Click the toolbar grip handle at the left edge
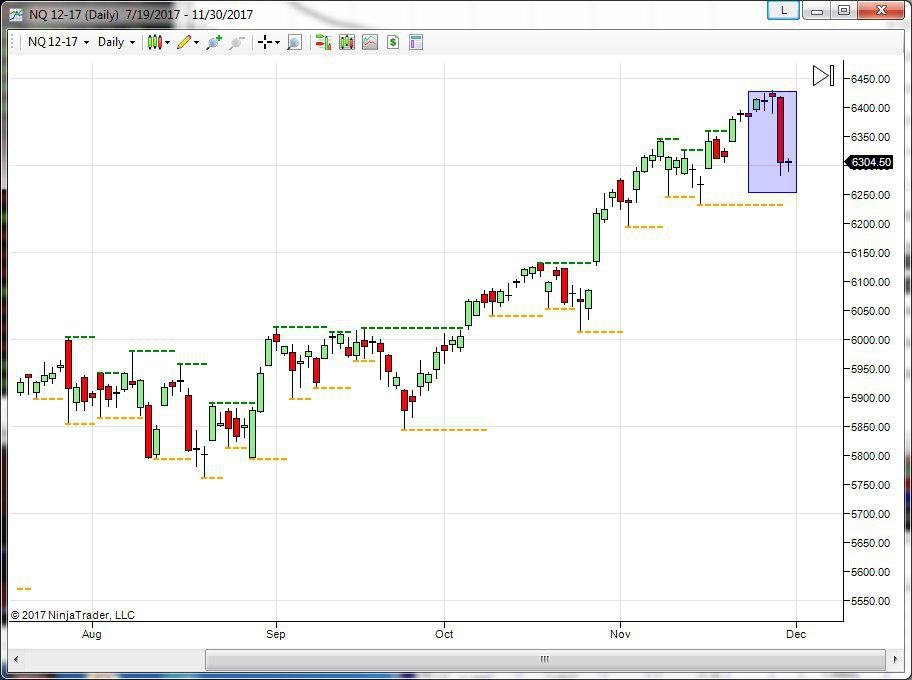The width and height of the screenshot is (912, 680). click(13, 42)
